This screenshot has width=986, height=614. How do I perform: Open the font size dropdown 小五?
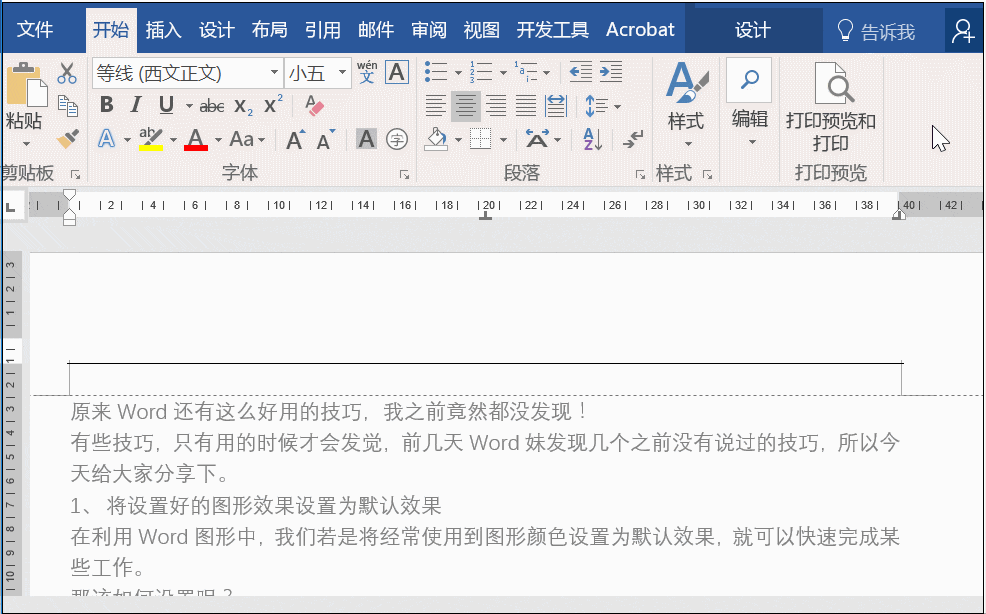[342, 73]
